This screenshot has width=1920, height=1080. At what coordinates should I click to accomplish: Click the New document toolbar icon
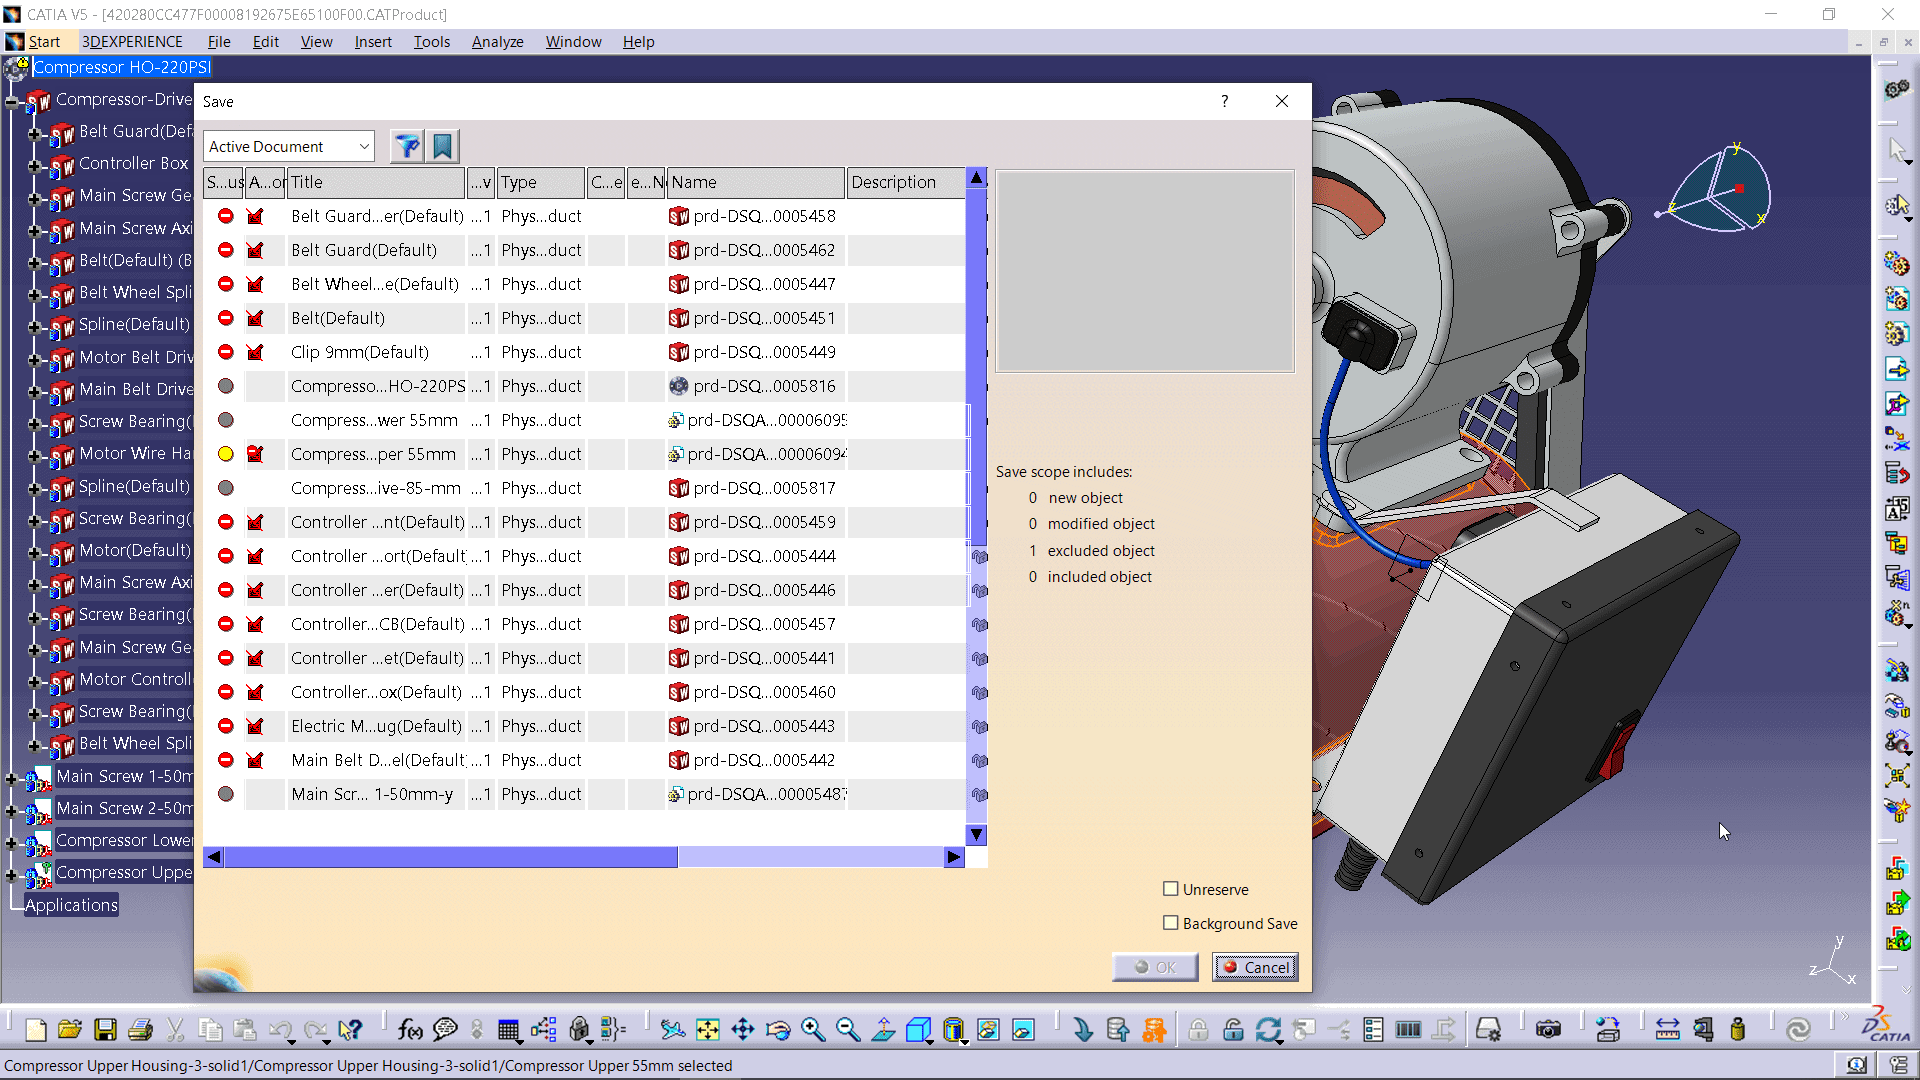click(x=36, y=1029)
